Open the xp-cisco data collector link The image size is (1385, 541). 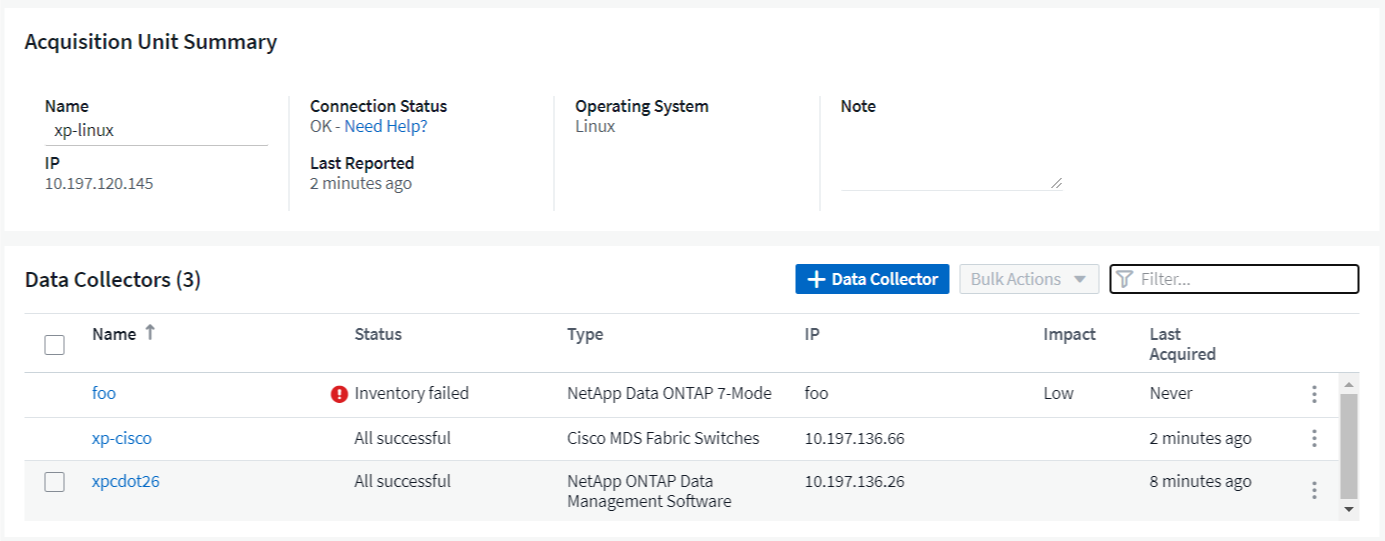tap(122, 438)
